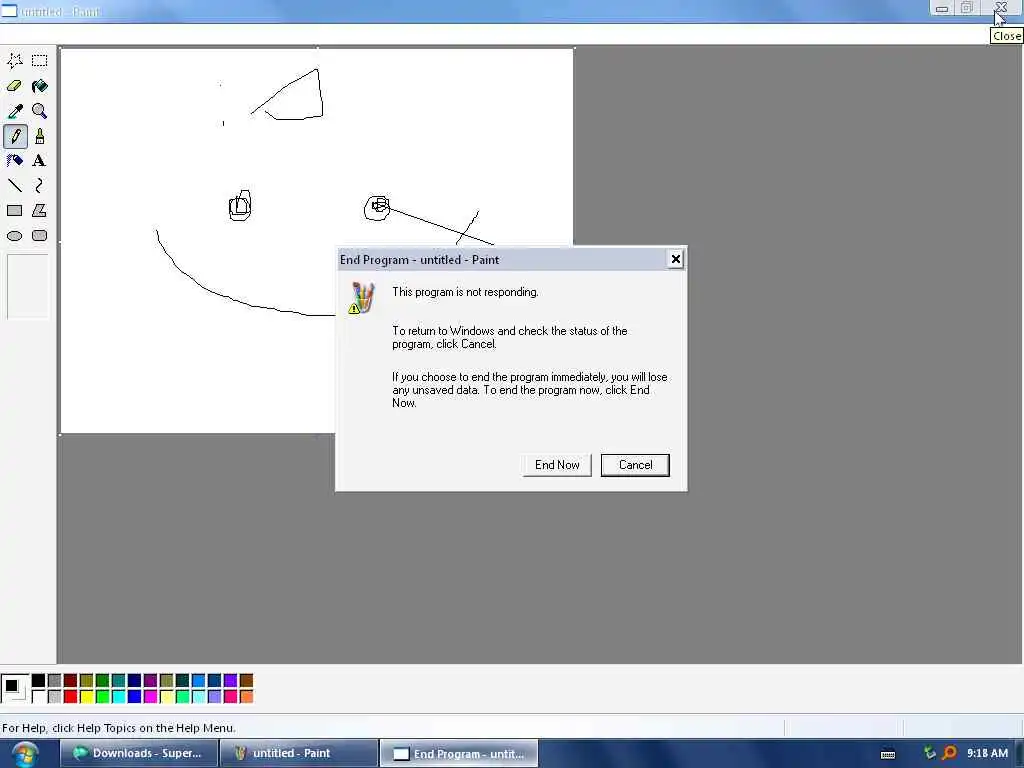Image resolution: width=1024 pixels, height=768 pixels.
Task: Click the Paint window title bar icon
Action: click(9, 10)
